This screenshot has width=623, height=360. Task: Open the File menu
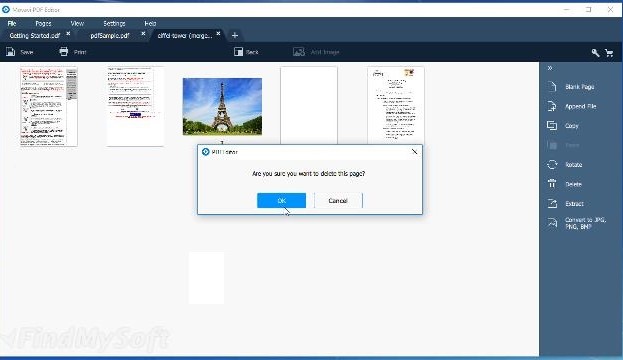pos(12,23)
